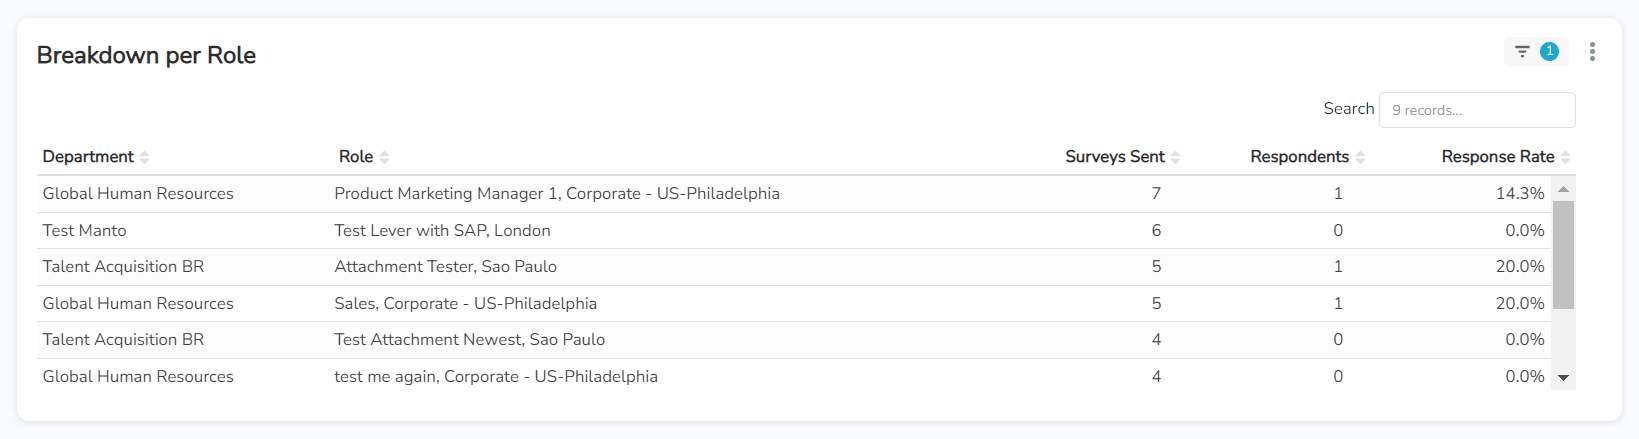Click the scrollbar up arrow
Image resolution: width=1639 pixels, height=439 pixels.
click(x=1564, y=189)
